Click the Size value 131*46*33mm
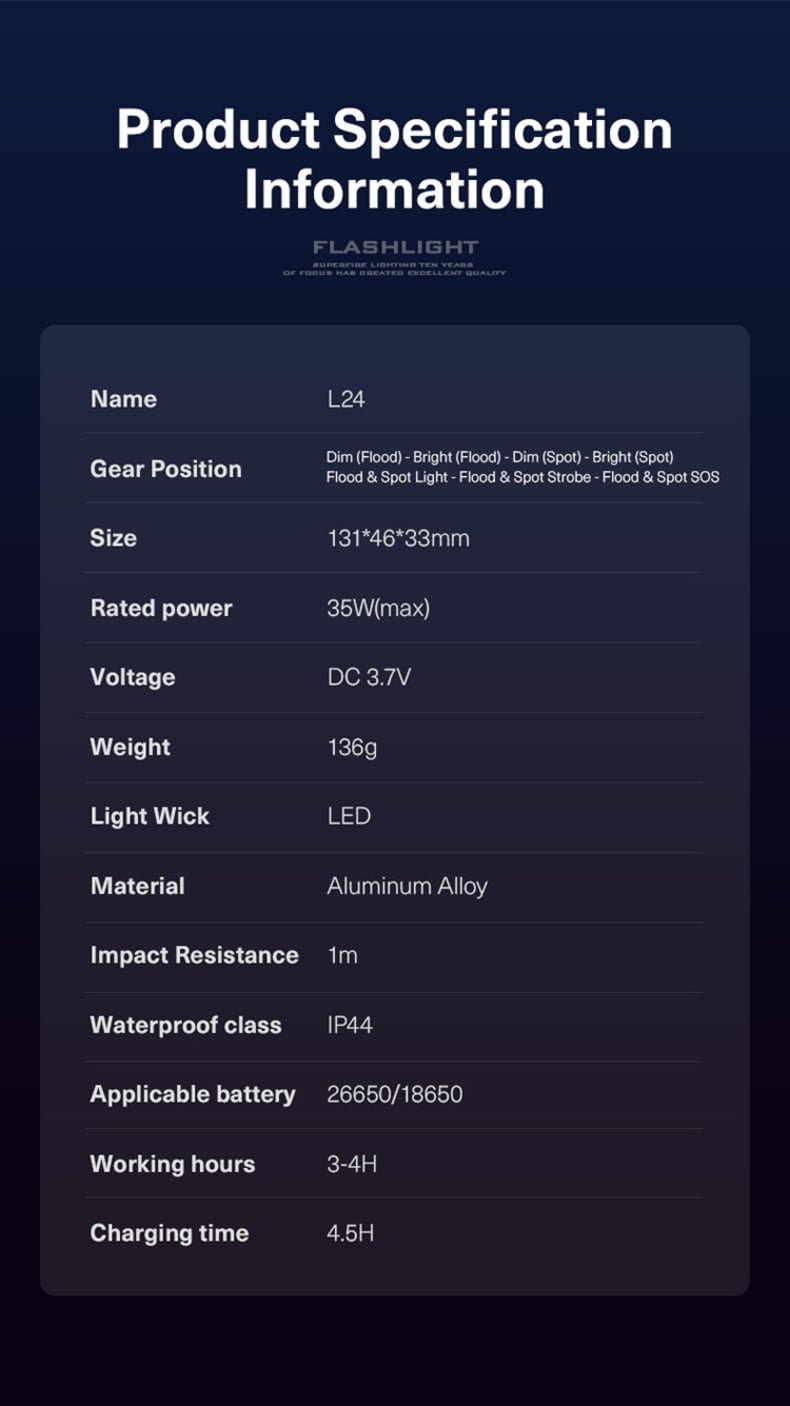 398,538
